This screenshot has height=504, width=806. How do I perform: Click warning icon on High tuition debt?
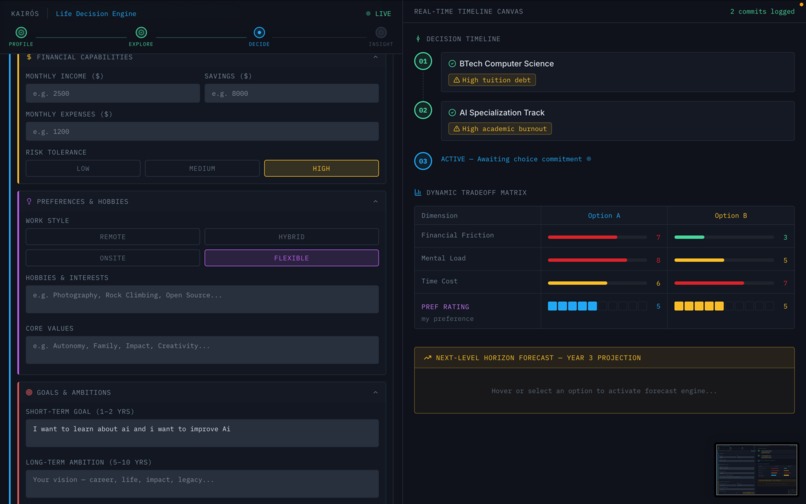tap(456, 80)
